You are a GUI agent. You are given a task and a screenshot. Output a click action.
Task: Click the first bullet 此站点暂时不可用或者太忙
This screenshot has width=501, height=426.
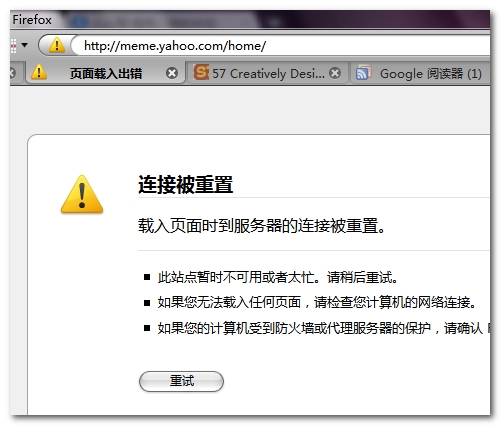(278, 277)
